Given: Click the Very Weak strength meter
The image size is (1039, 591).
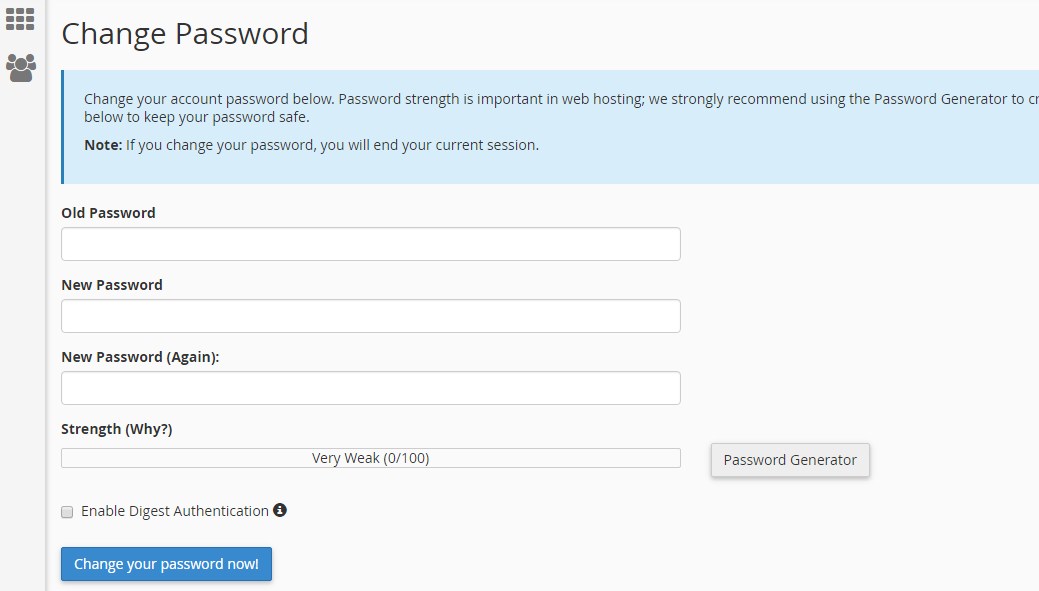Looking at the screenshot, I should coord(370,457).
